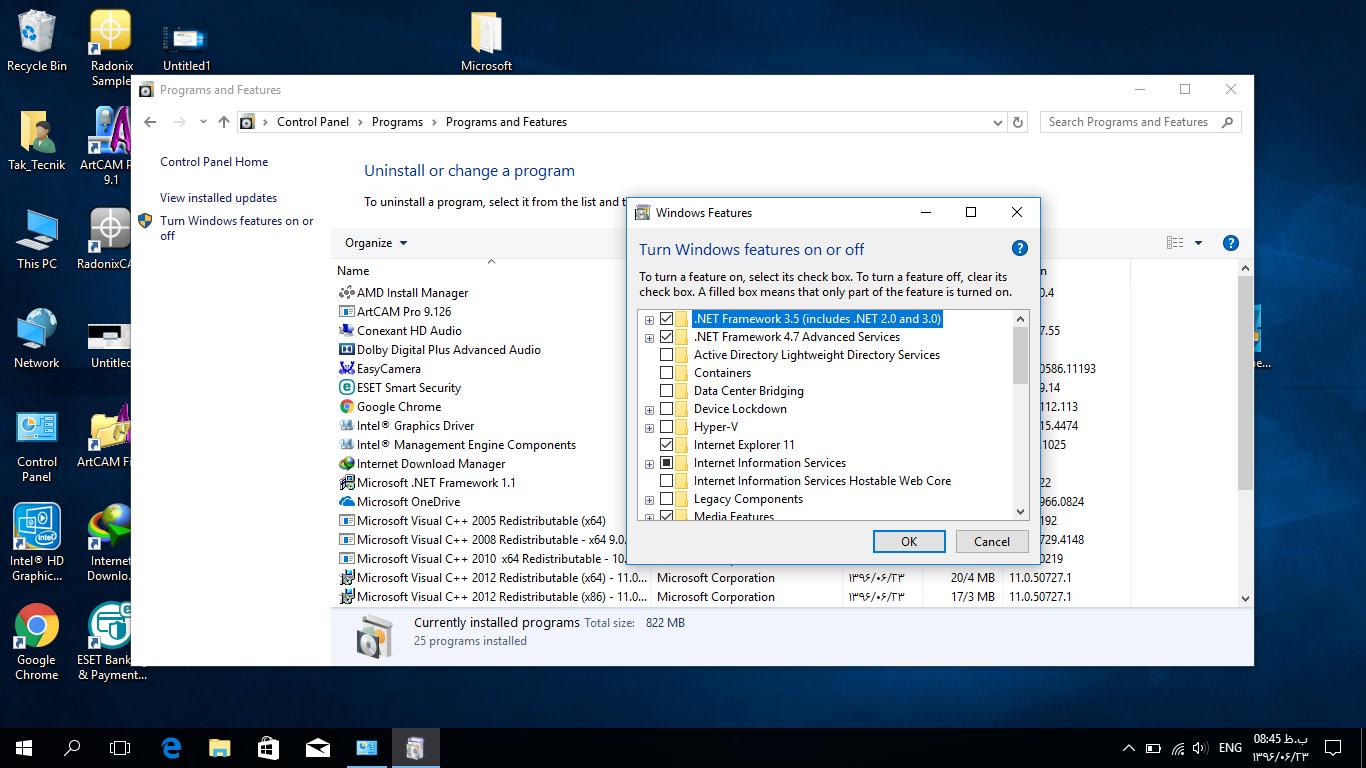Open the Action Center notification icon

pos(1333,748)
